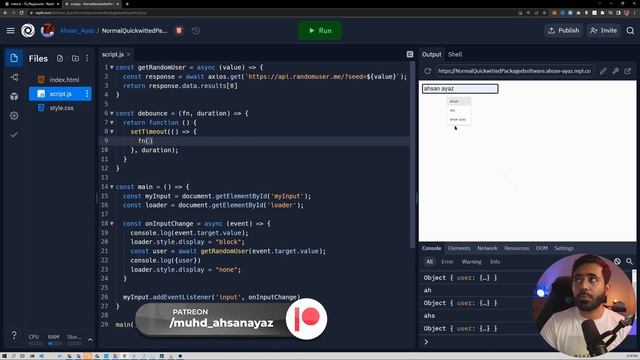This screenshot has height=360, width=640.
Task: Open the DOM devtools tab
Action: pyautogui.click(x=542, y=248)
